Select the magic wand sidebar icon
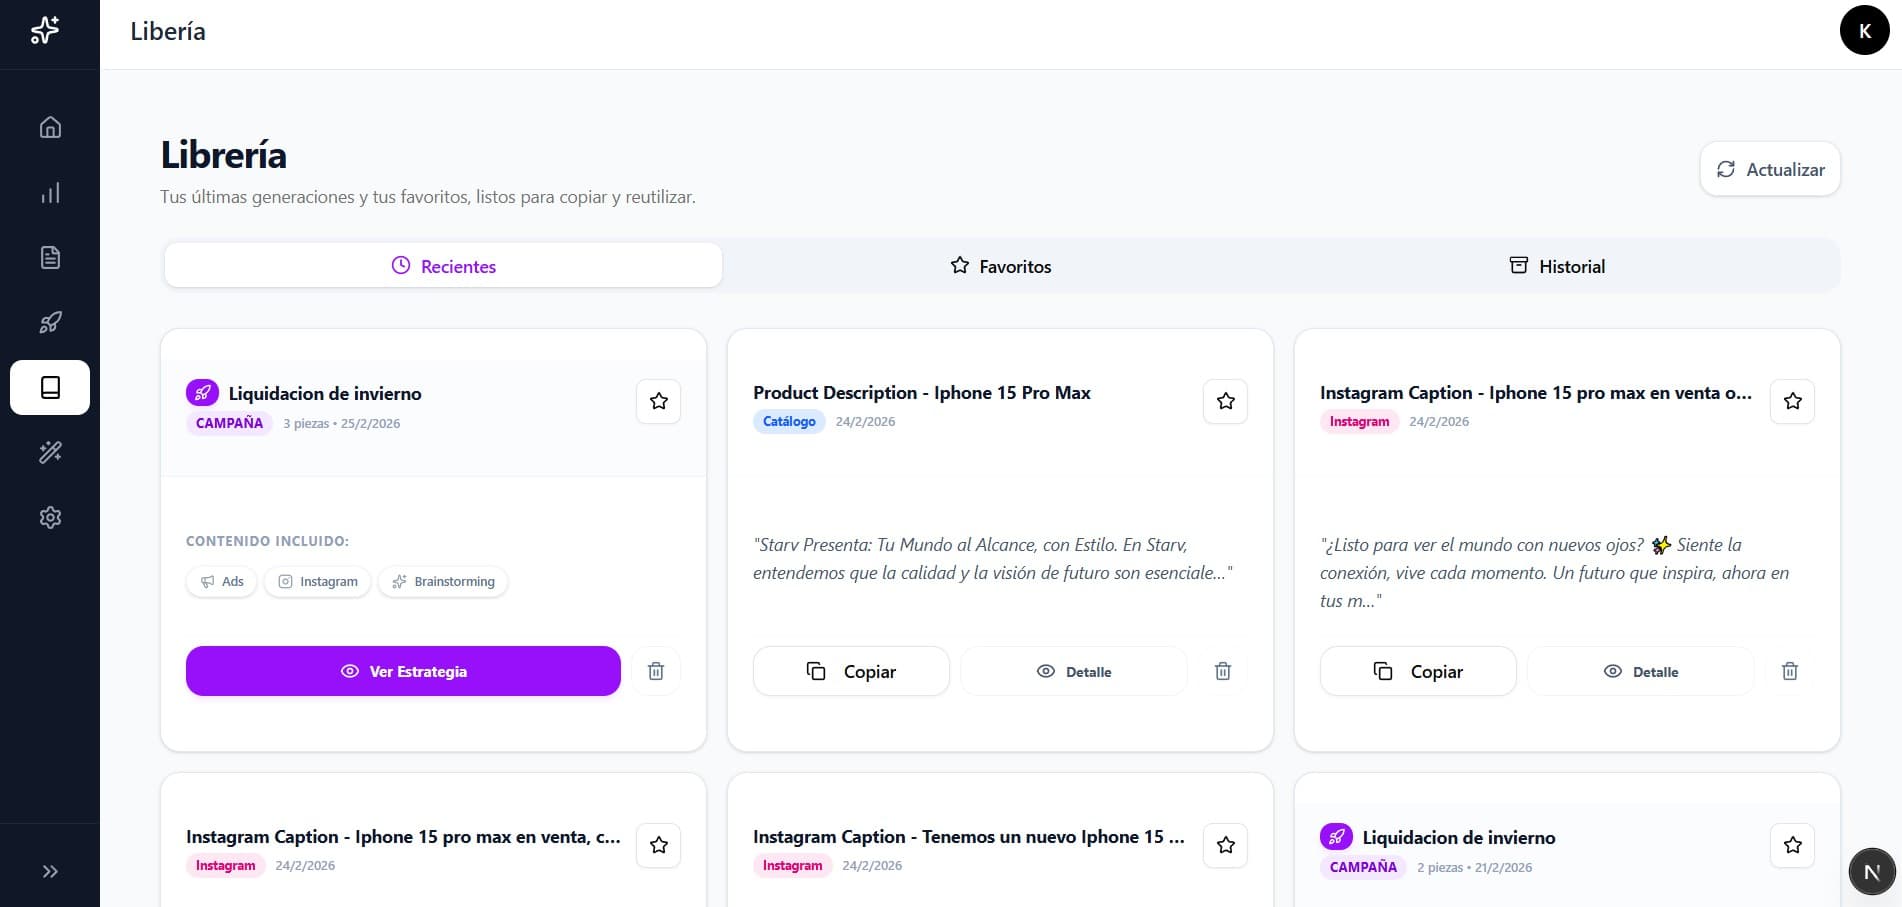The image size is (1902, 907). (50, 452)
